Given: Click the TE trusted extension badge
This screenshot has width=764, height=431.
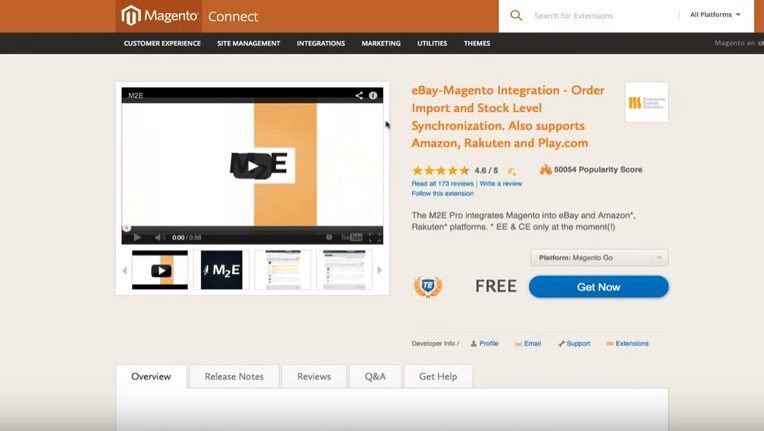Looking at the screenshot, I should tap(428, 286).
